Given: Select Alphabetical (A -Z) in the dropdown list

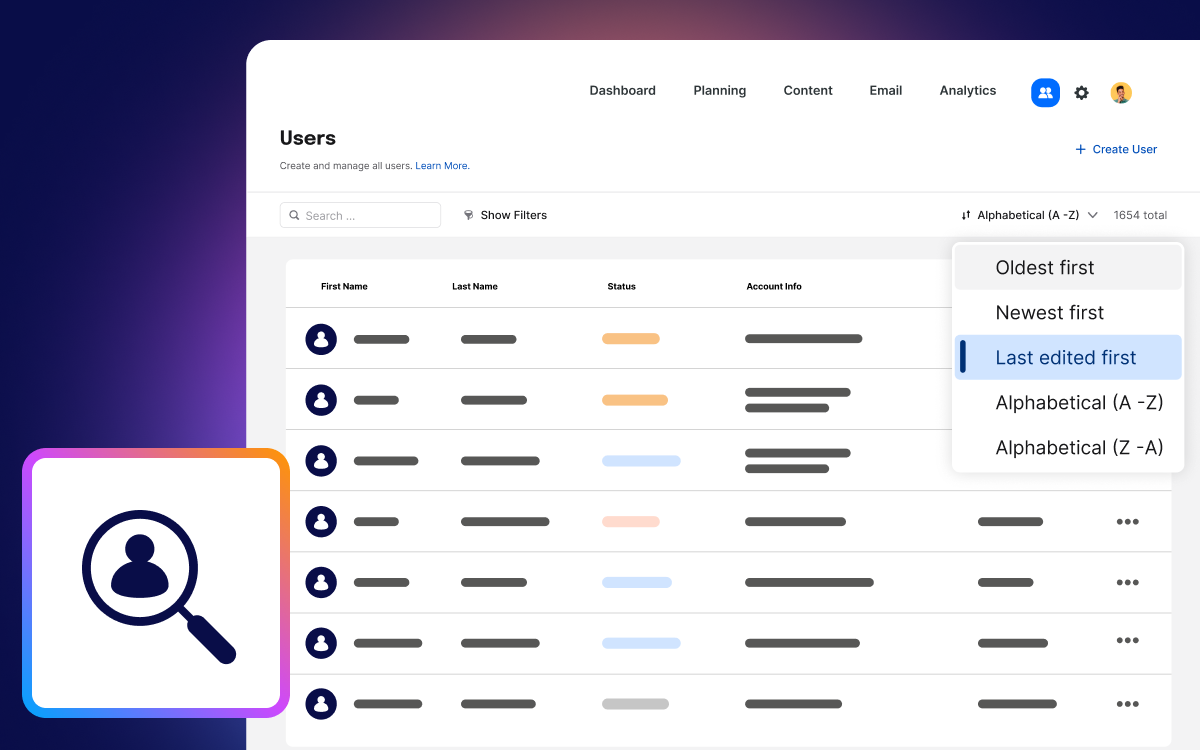Looking at the screenshot, I should click(x=1068, y=403).
